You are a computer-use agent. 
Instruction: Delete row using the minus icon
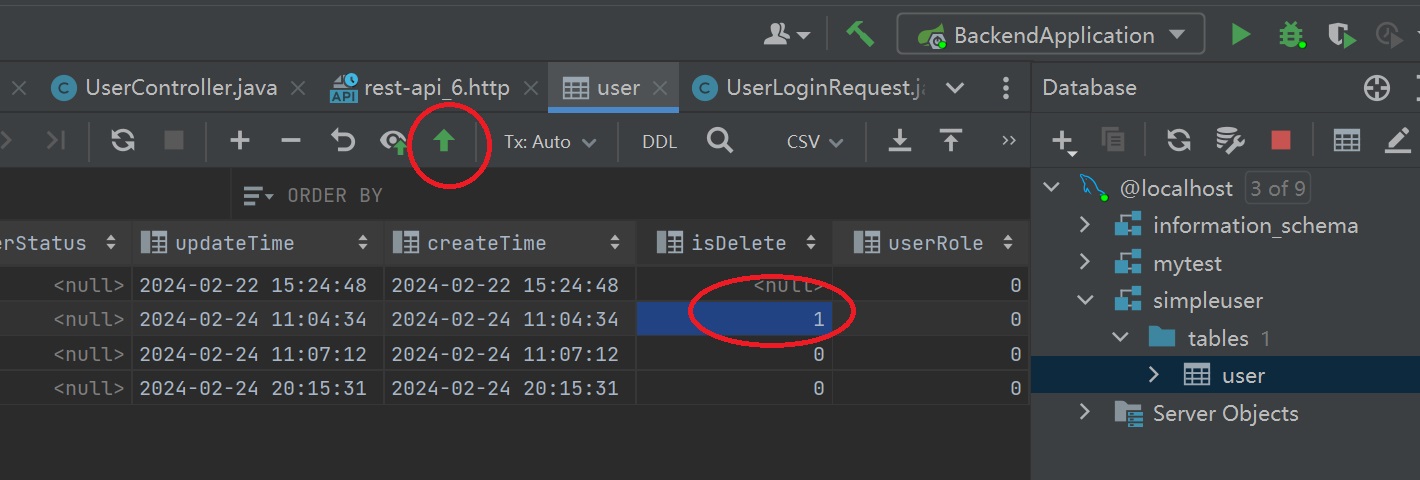[x=291, y=142]
